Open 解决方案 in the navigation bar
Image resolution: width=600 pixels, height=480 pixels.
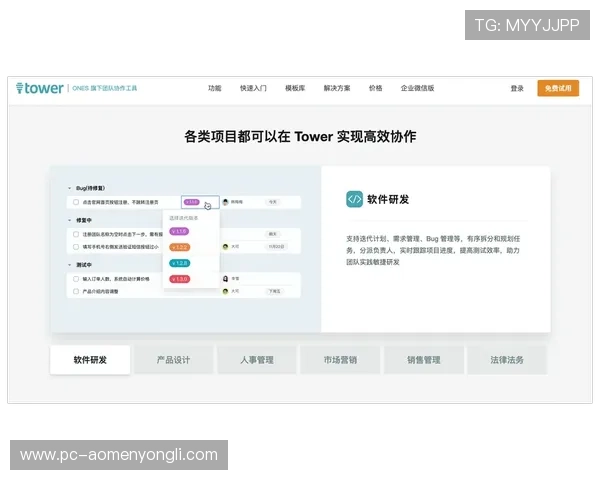tap(337, 88)
